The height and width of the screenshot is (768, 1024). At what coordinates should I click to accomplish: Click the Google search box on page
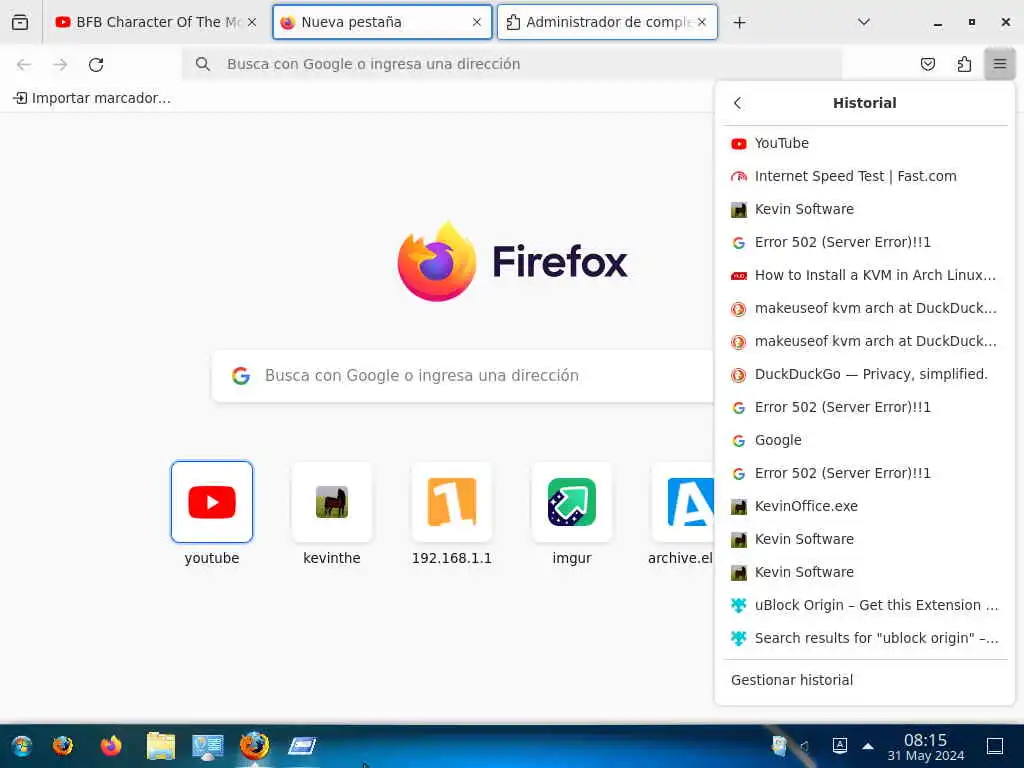click(x=462, y=376)
